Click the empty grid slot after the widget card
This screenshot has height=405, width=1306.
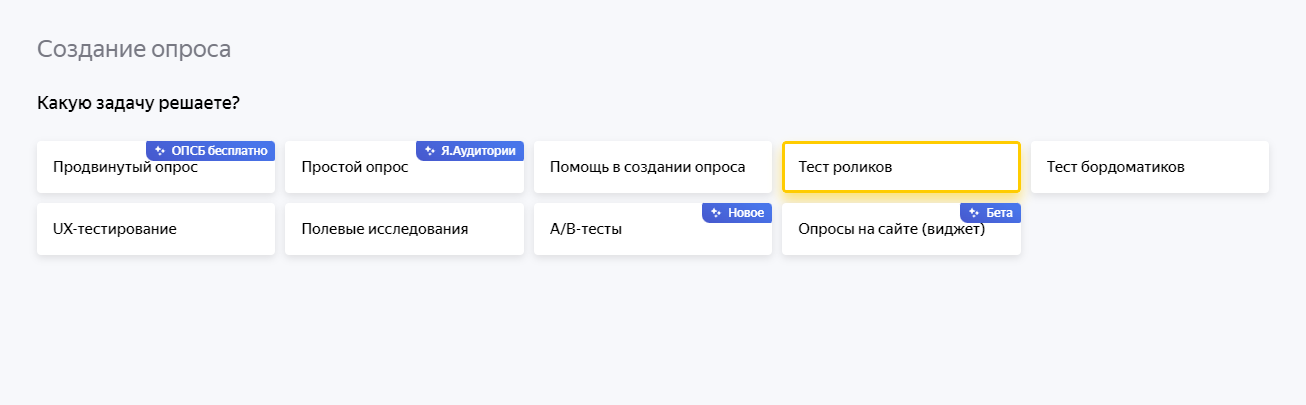[1149, 229]
